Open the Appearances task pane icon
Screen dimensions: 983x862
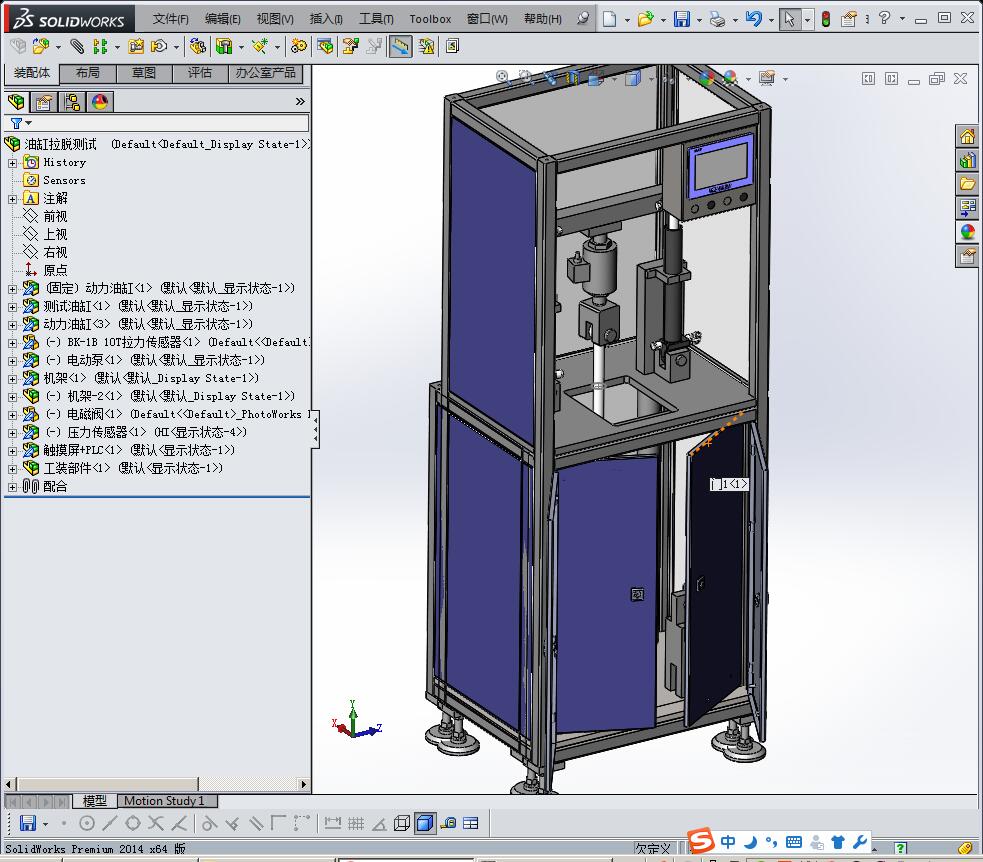(x=967, y=232)
